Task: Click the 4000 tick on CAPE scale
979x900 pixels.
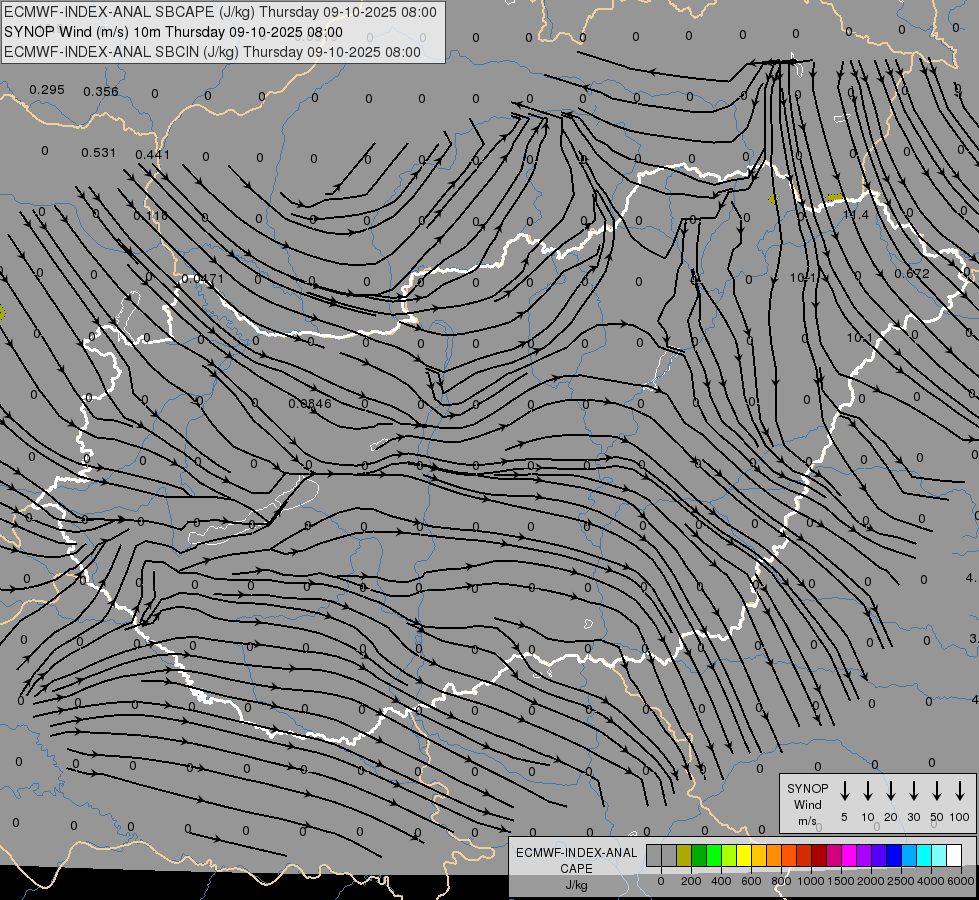Action: click(x=931, y=881)
